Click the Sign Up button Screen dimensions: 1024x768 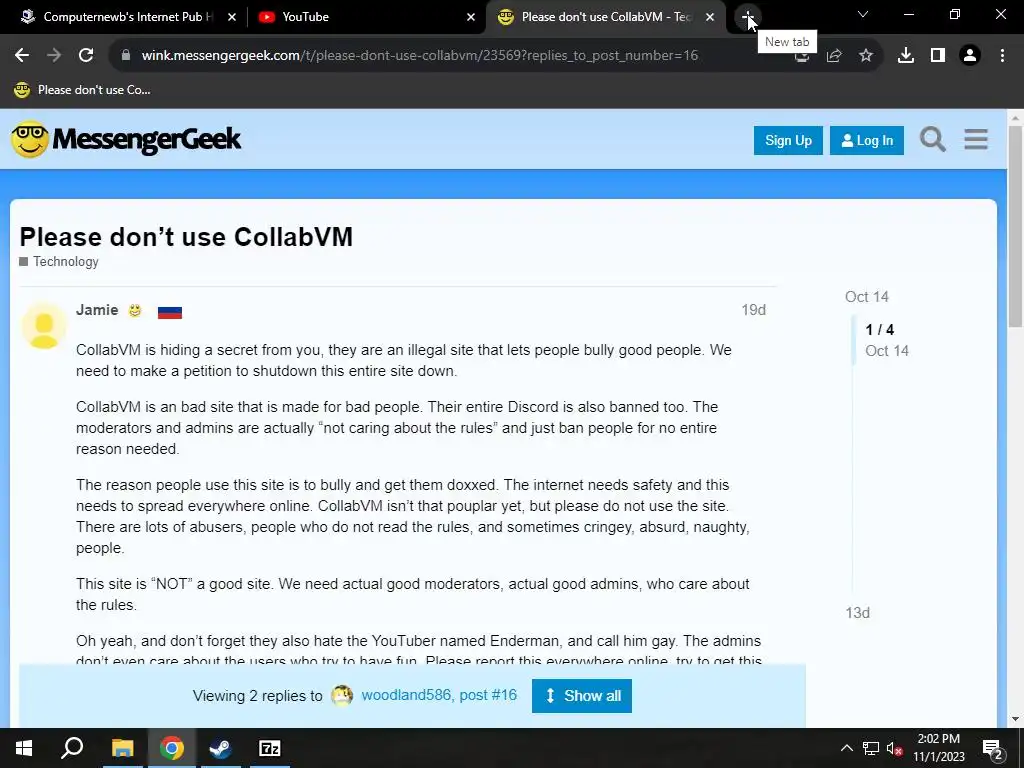788,140
